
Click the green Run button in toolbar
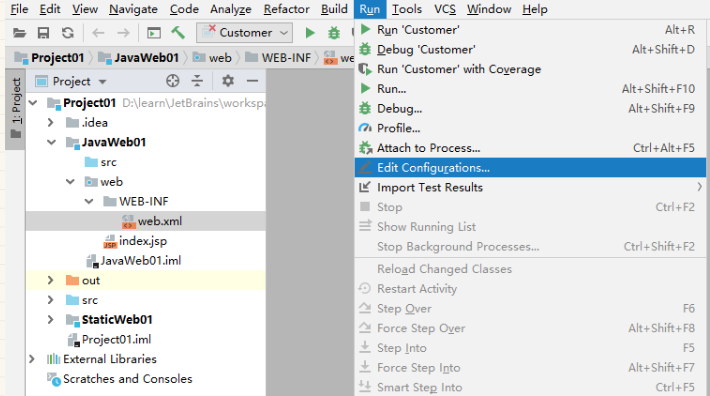tap(310, 33)
